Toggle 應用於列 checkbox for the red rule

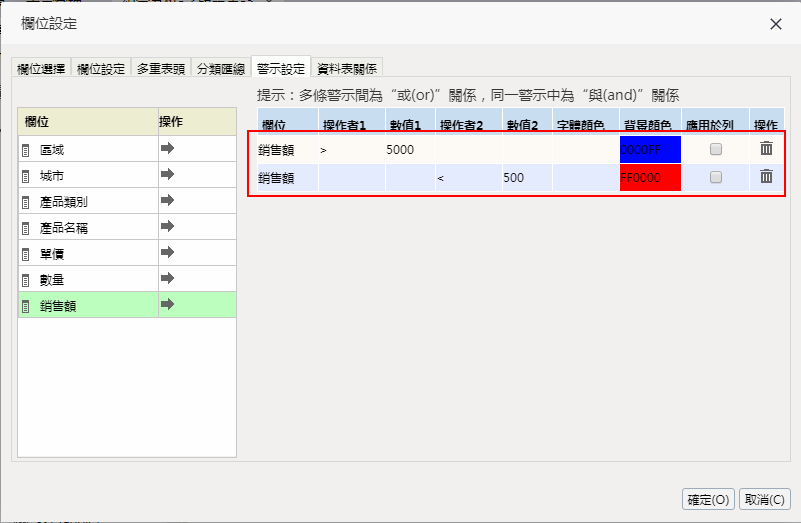point(716,178)
